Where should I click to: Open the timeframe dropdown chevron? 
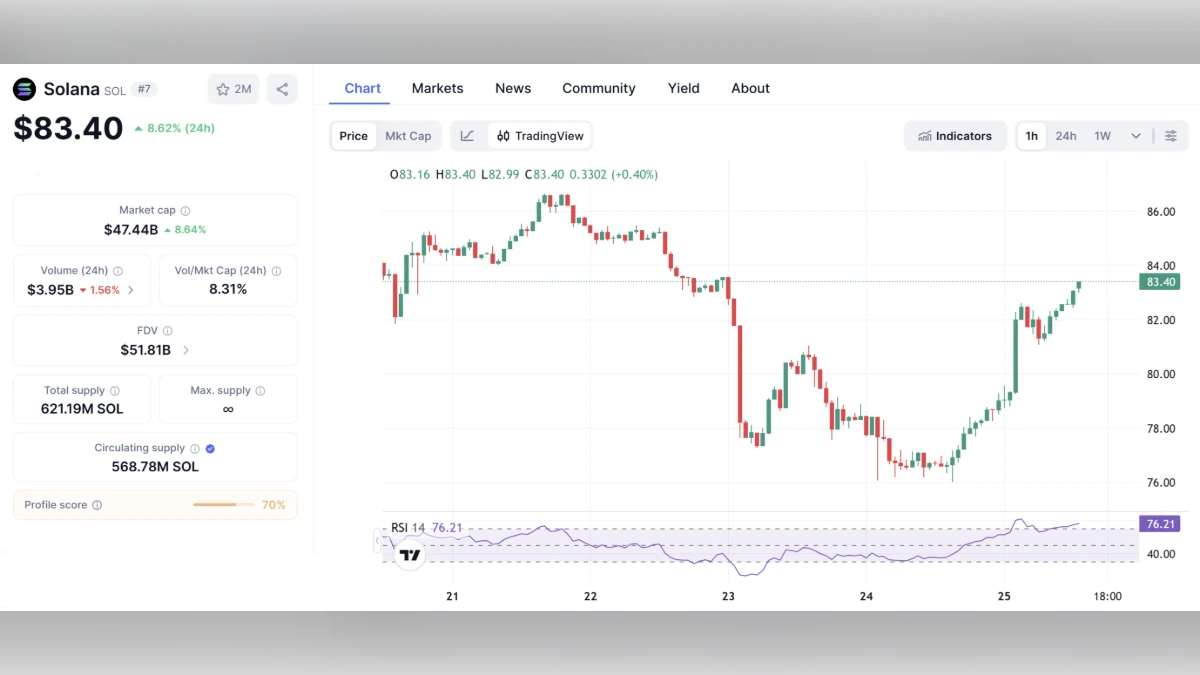(1135, 135)
